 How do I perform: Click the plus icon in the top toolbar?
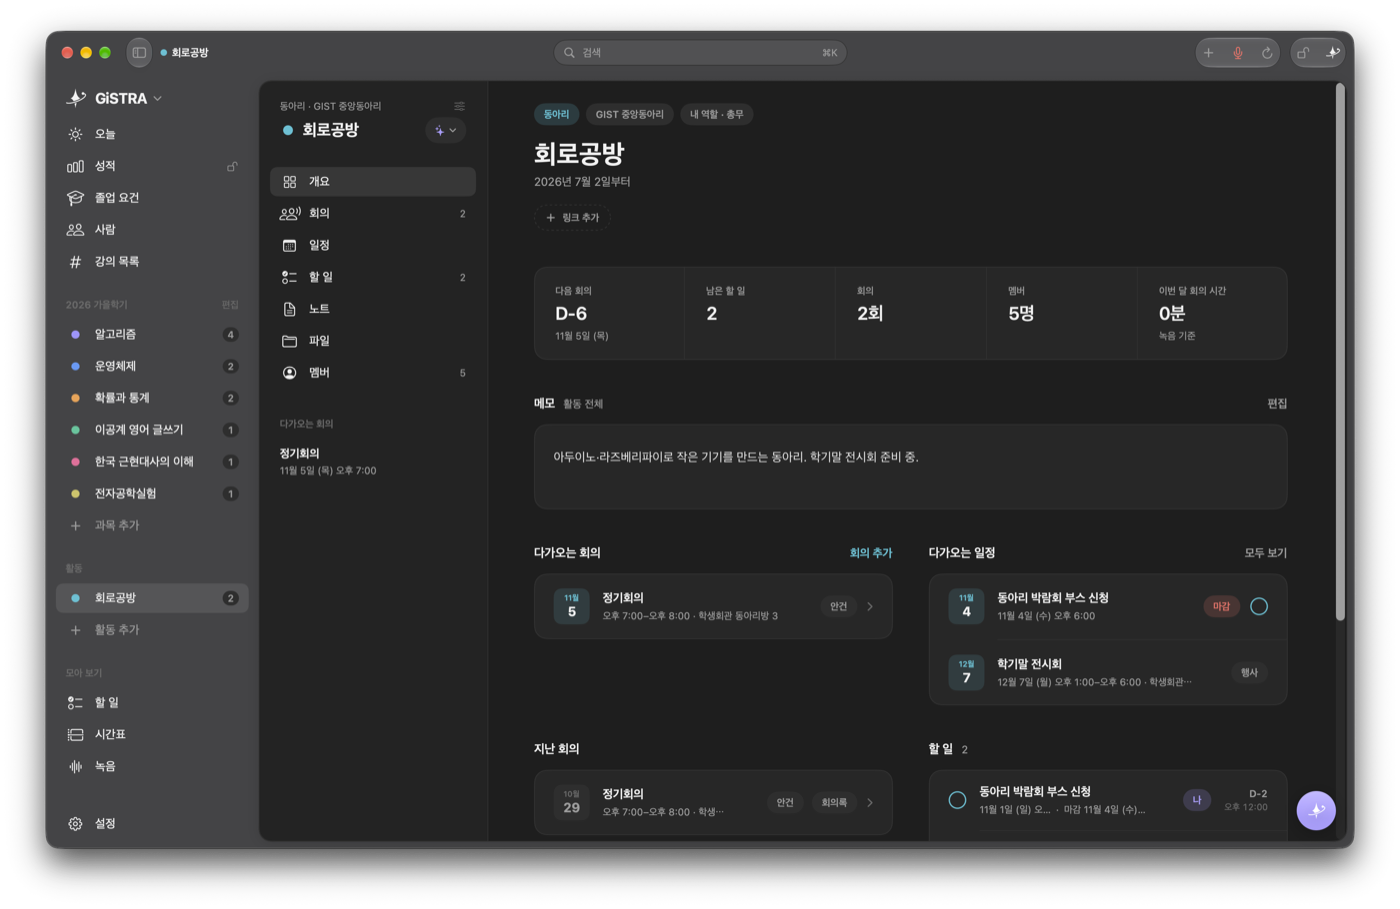click(1208, 53)
